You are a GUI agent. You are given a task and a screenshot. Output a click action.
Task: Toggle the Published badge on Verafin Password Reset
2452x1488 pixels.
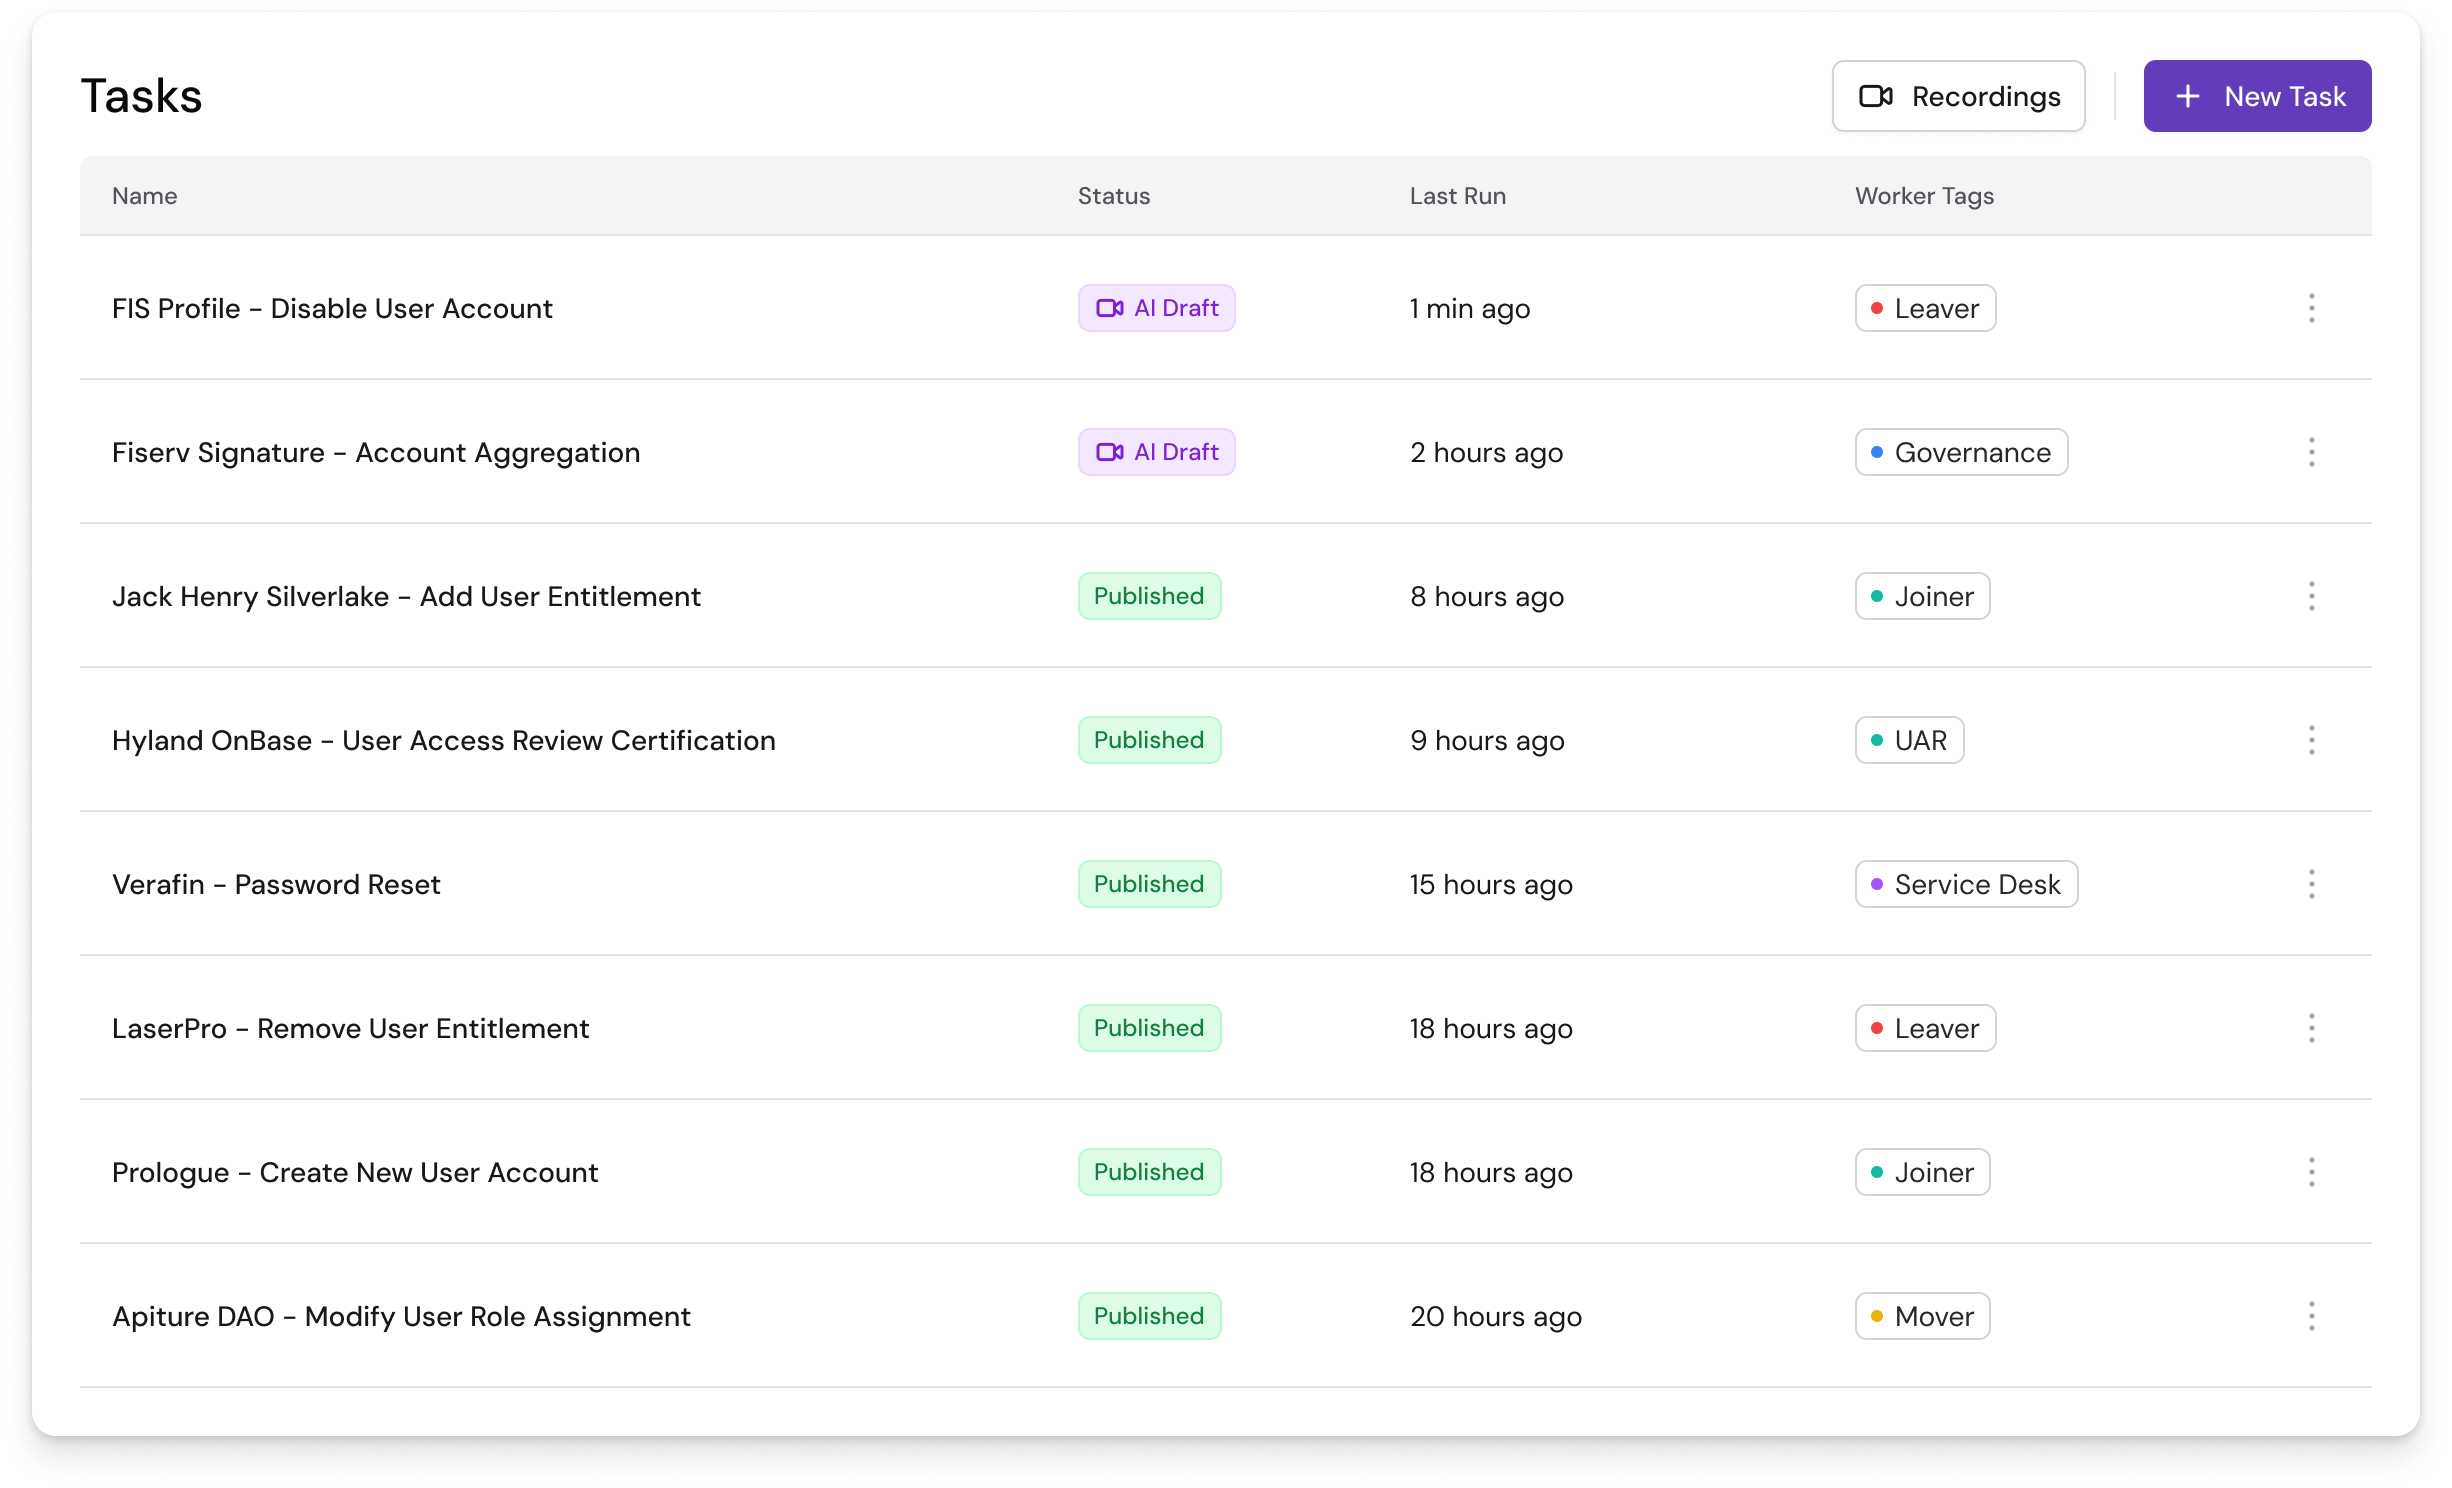coord(1149,884)
